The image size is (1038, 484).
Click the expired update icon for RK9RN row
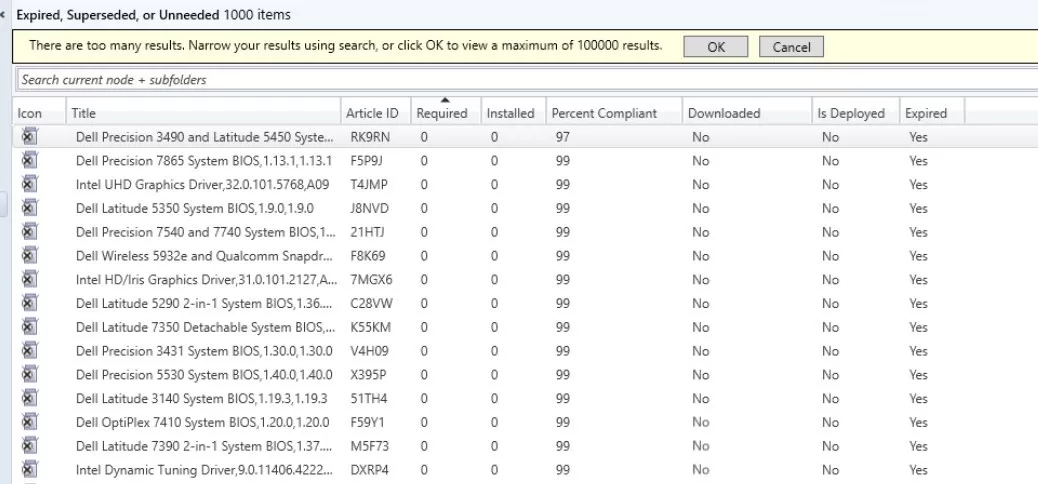(28, 136)
